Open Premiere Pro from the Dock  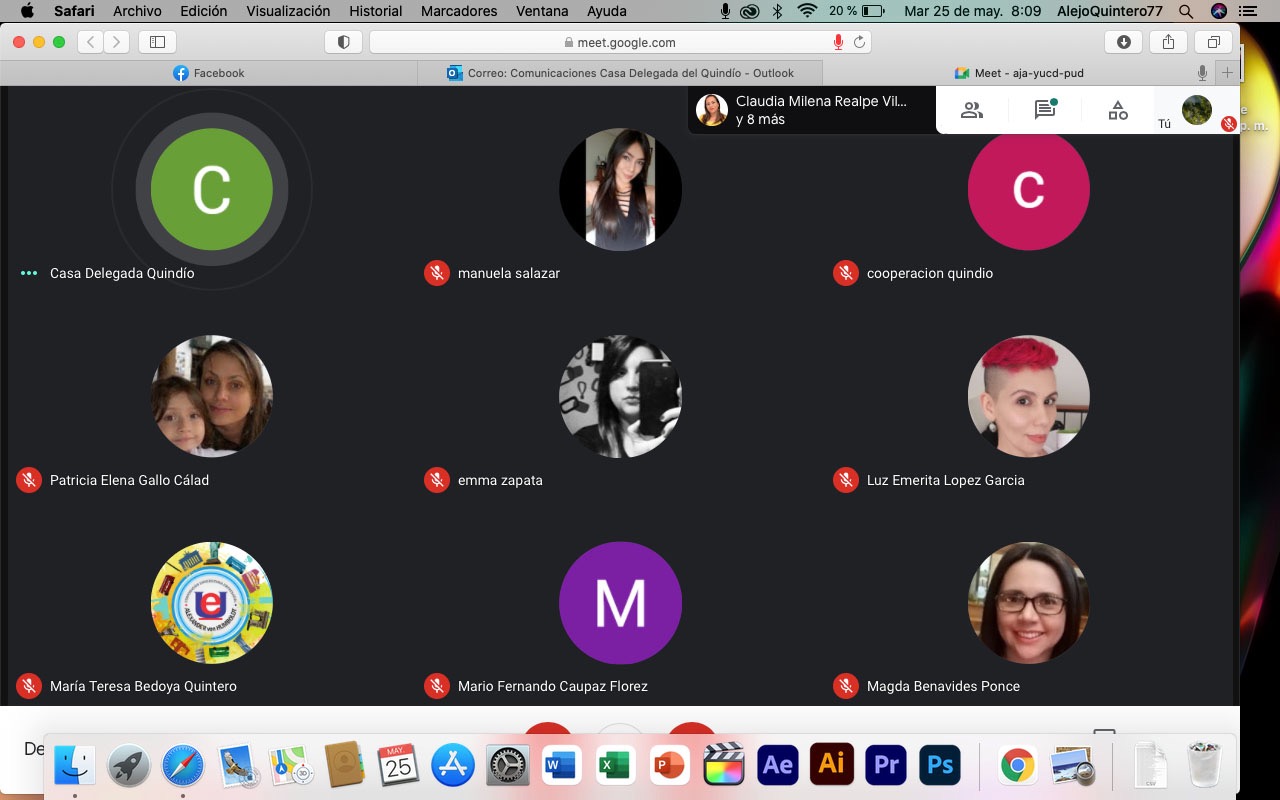click(885, 766)
